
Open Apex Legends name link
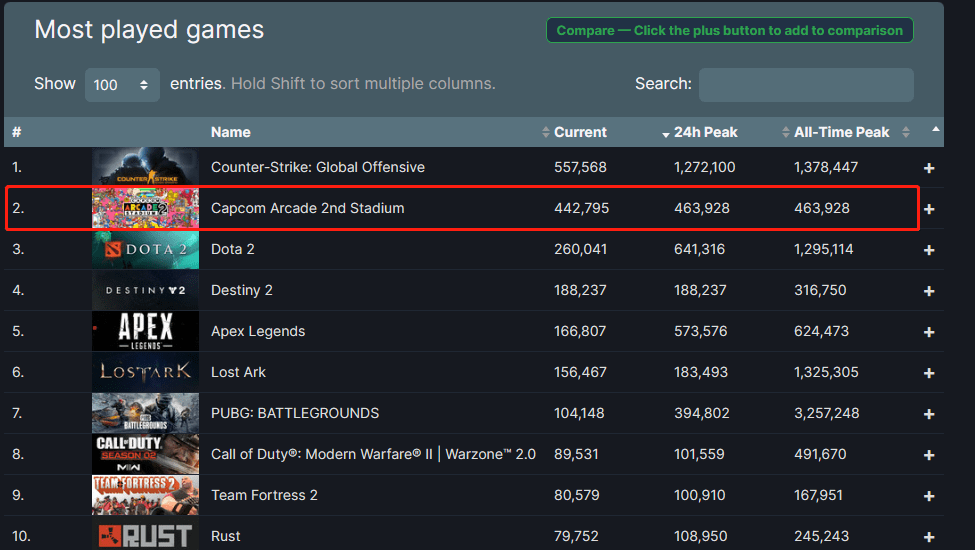tap(258, 331)
